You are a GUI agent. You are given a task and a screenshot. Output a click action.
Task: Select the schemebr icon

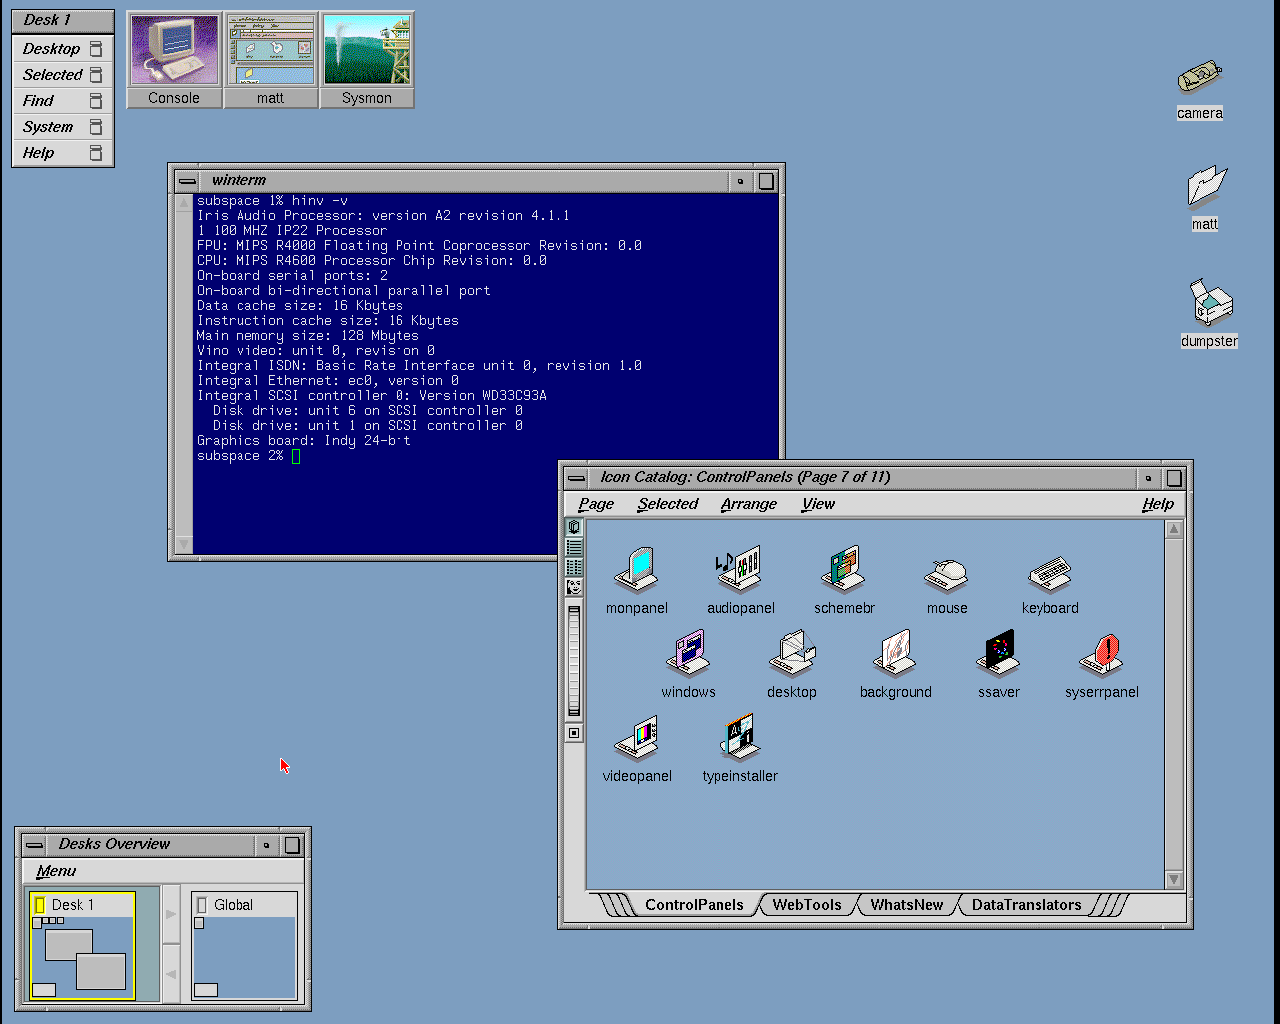(x=844, y=570)
